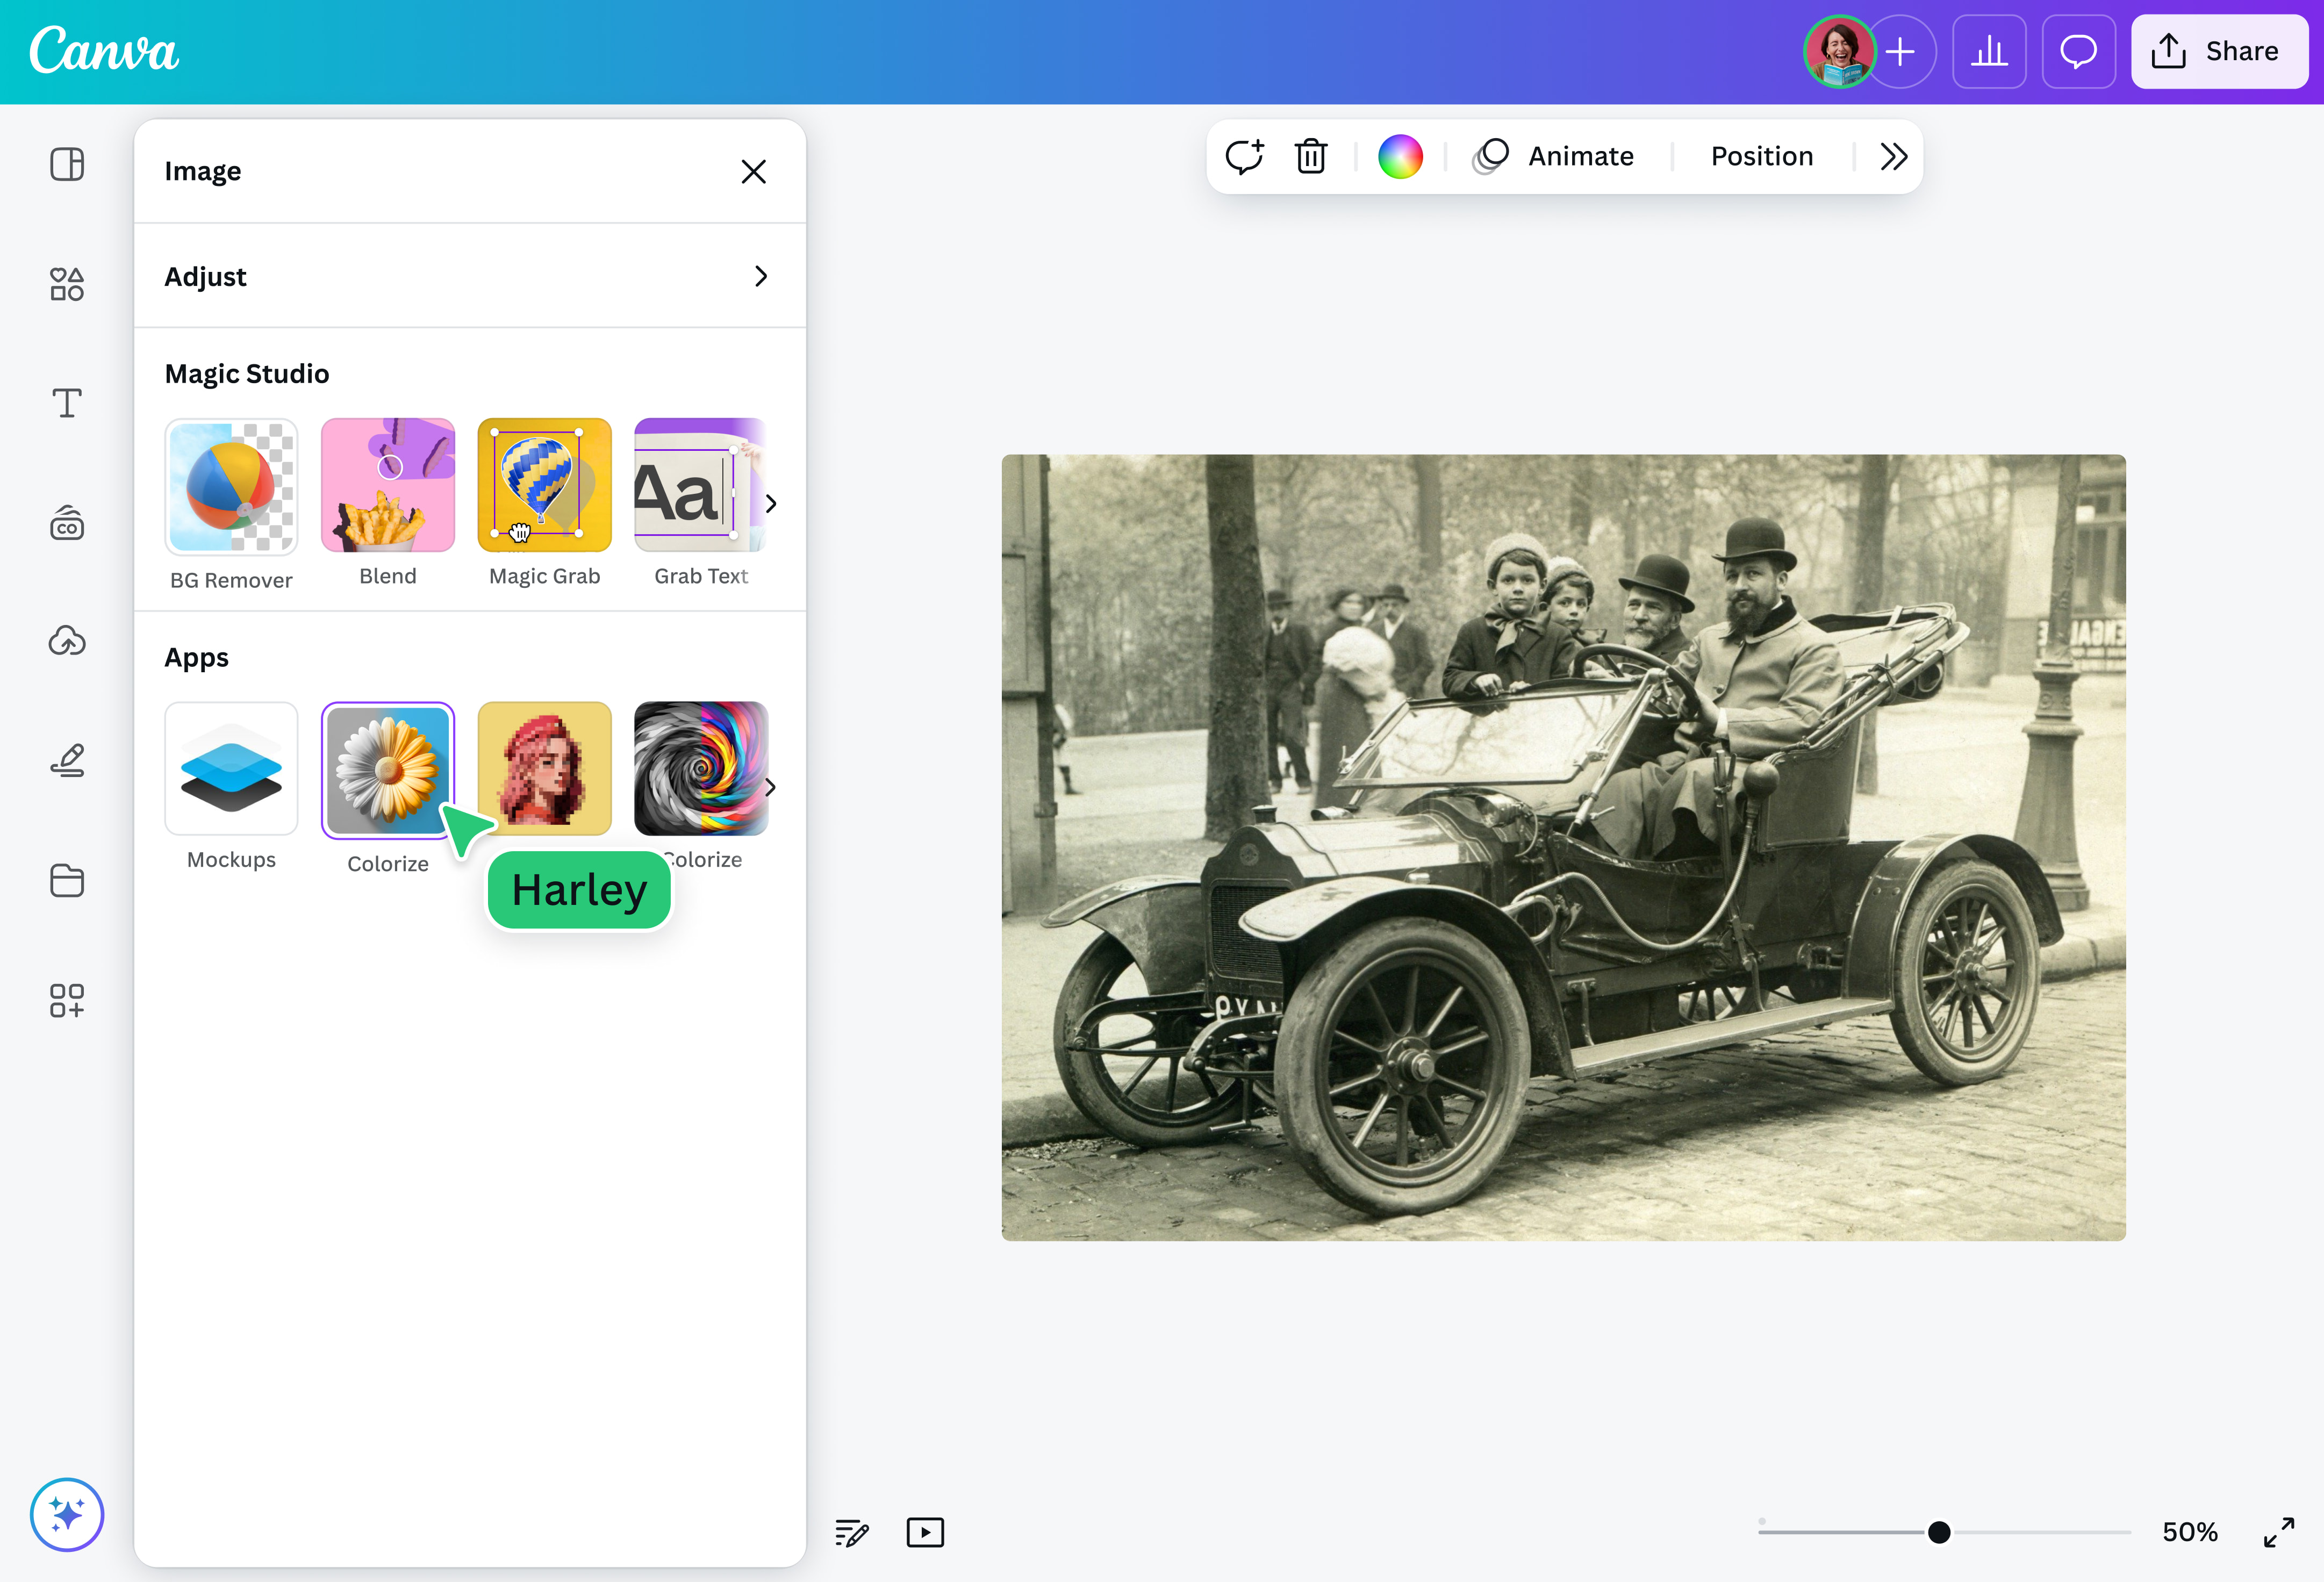This screenshot has width=2324, height=1582.
Task: Open the Position menu
Action: pyautogui.click(x=1761, y=156)
